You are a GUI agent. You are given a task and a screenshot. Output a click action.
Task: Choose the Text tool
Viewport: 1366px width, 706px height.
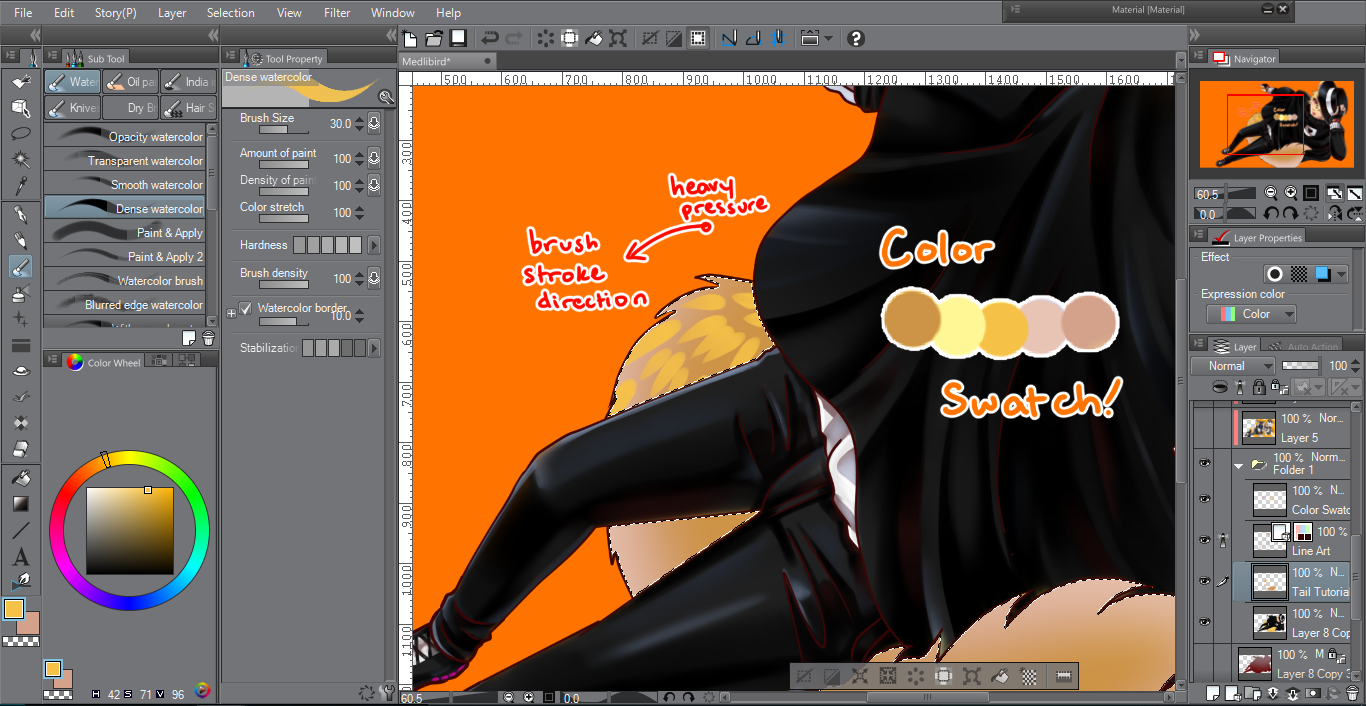coord(20,557)
